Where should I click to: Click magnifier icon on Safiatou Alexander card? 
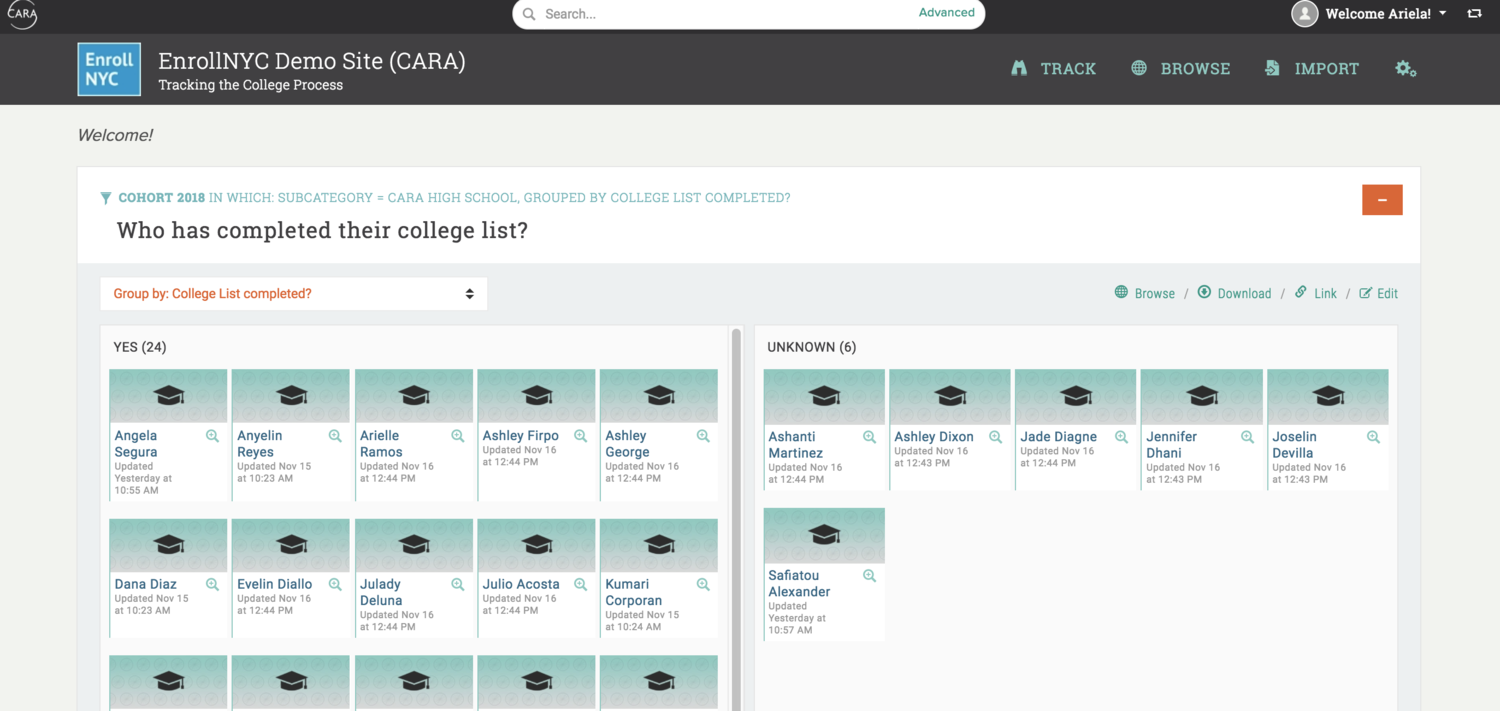[x=869, y=576]
